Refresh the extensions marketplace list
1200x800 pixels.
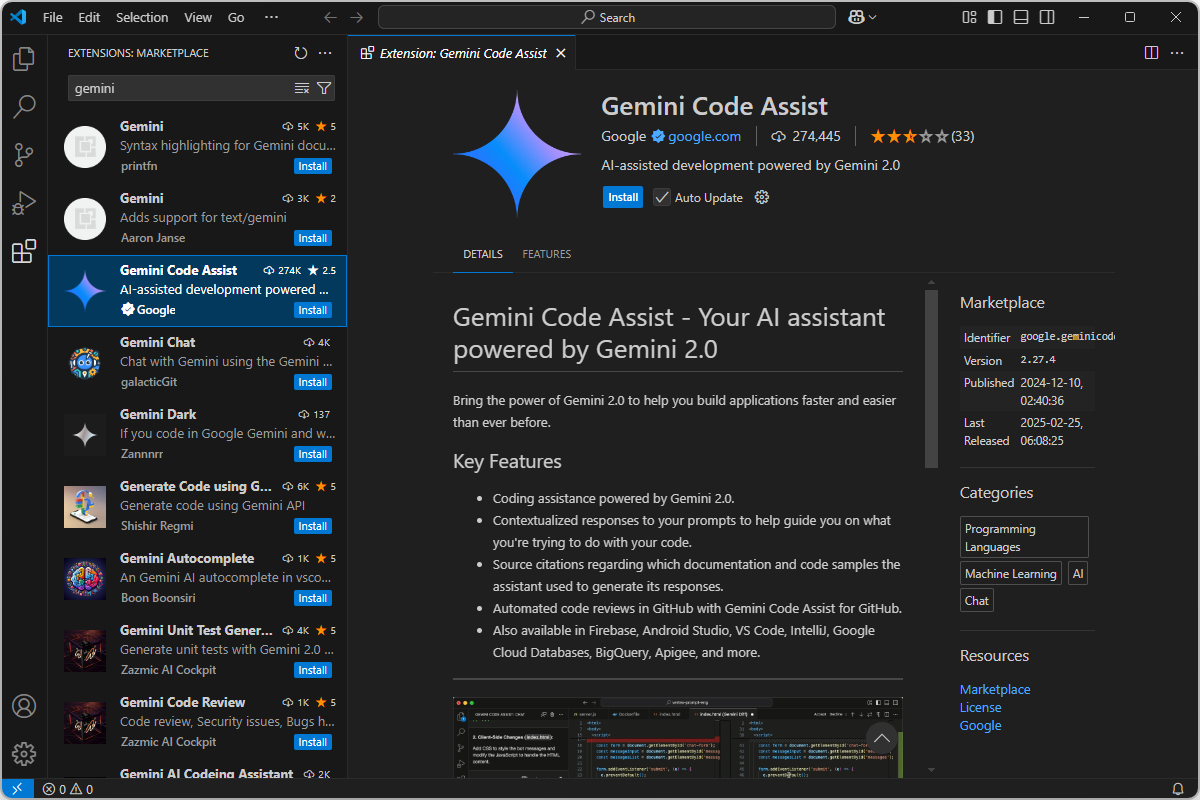[x=301, y=53]
